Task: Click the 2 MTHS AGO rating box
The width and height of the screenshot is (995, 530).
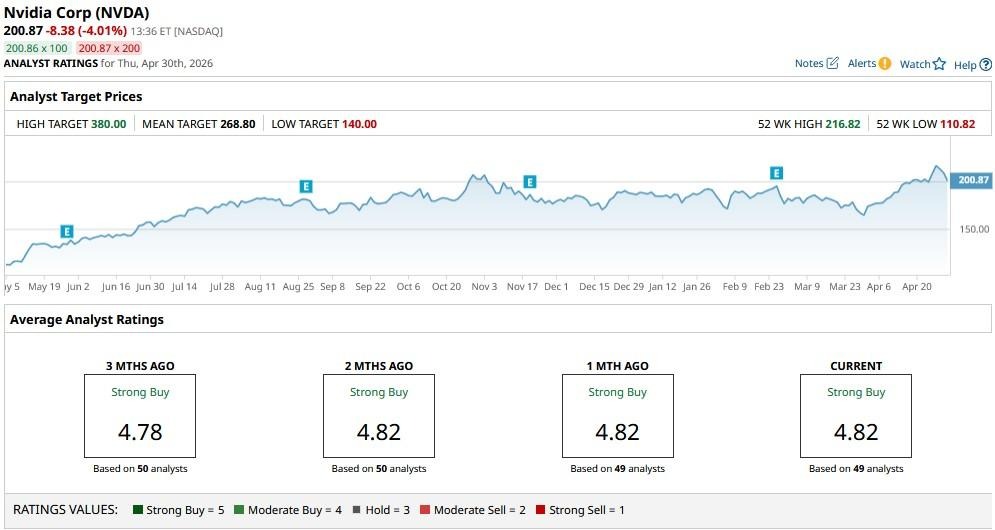Action: [379, 416]
